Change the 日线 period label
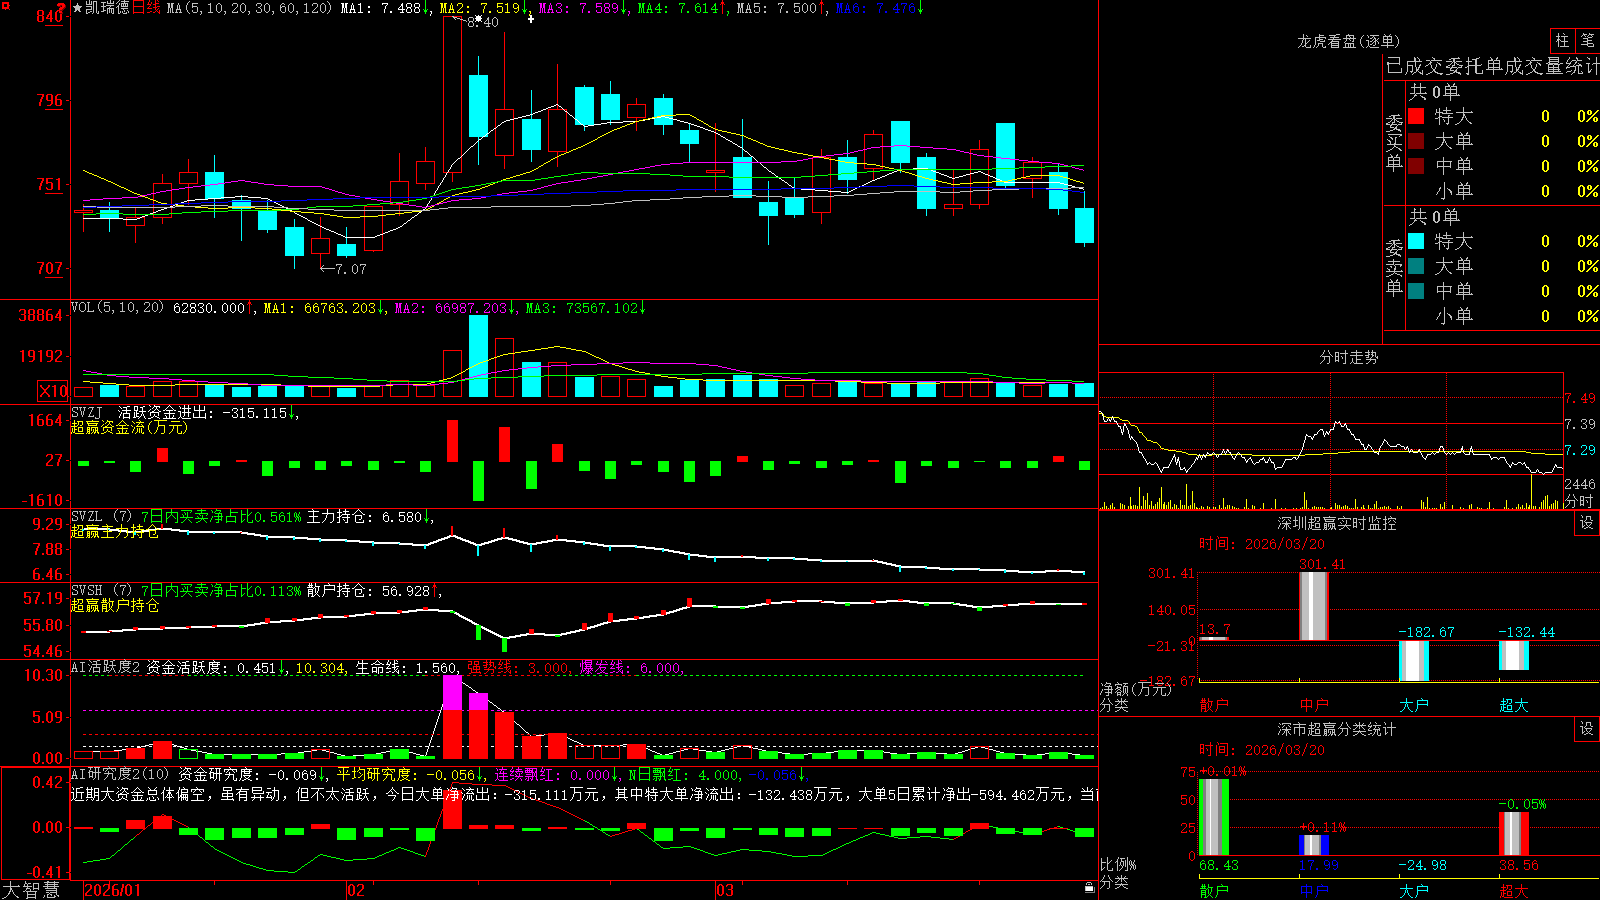 [146, 8]
